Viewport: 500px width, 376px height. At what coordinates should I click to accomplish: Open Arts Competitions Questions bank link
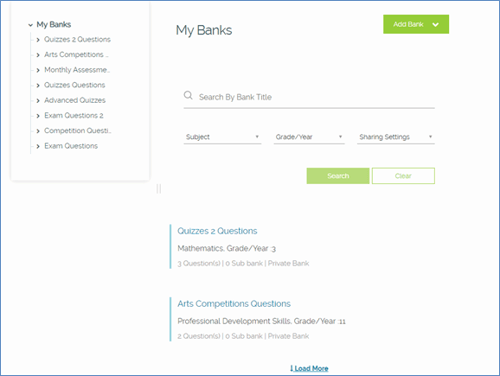click(234, 304)
